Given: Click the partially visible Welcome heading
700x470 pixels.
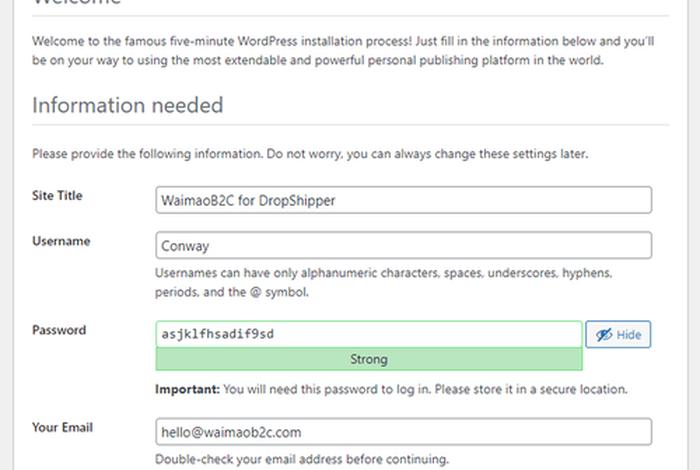Looking at the screenshot, I should pos(77,2).
